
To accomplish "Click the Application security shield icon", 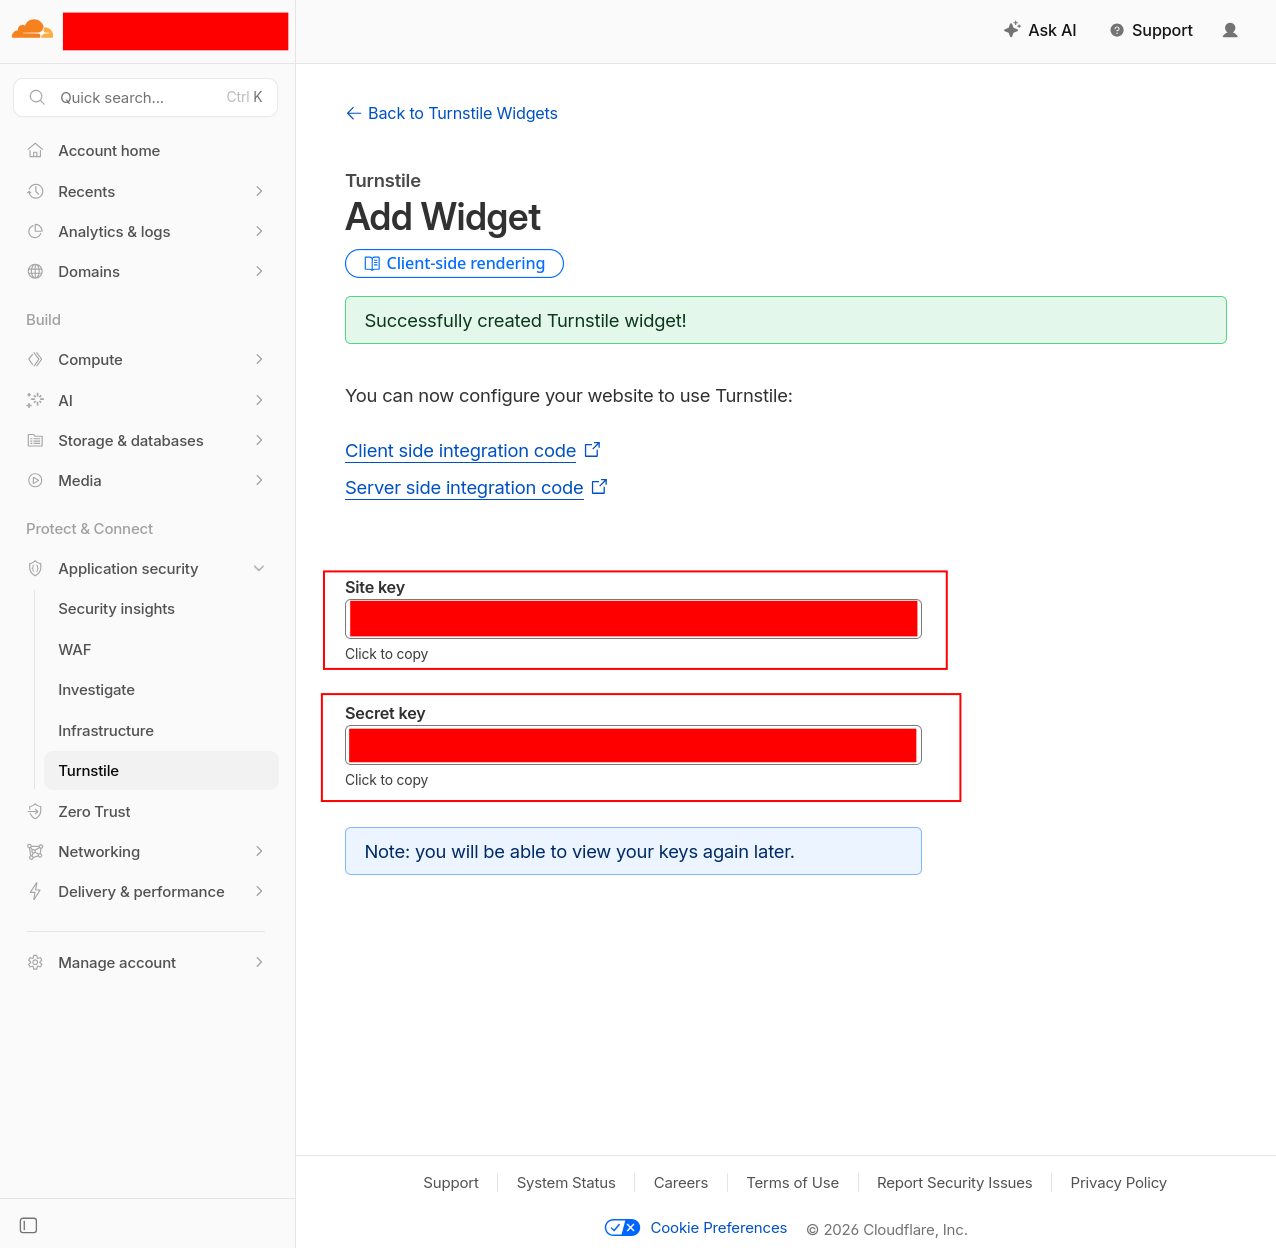I will pos(35,568).
